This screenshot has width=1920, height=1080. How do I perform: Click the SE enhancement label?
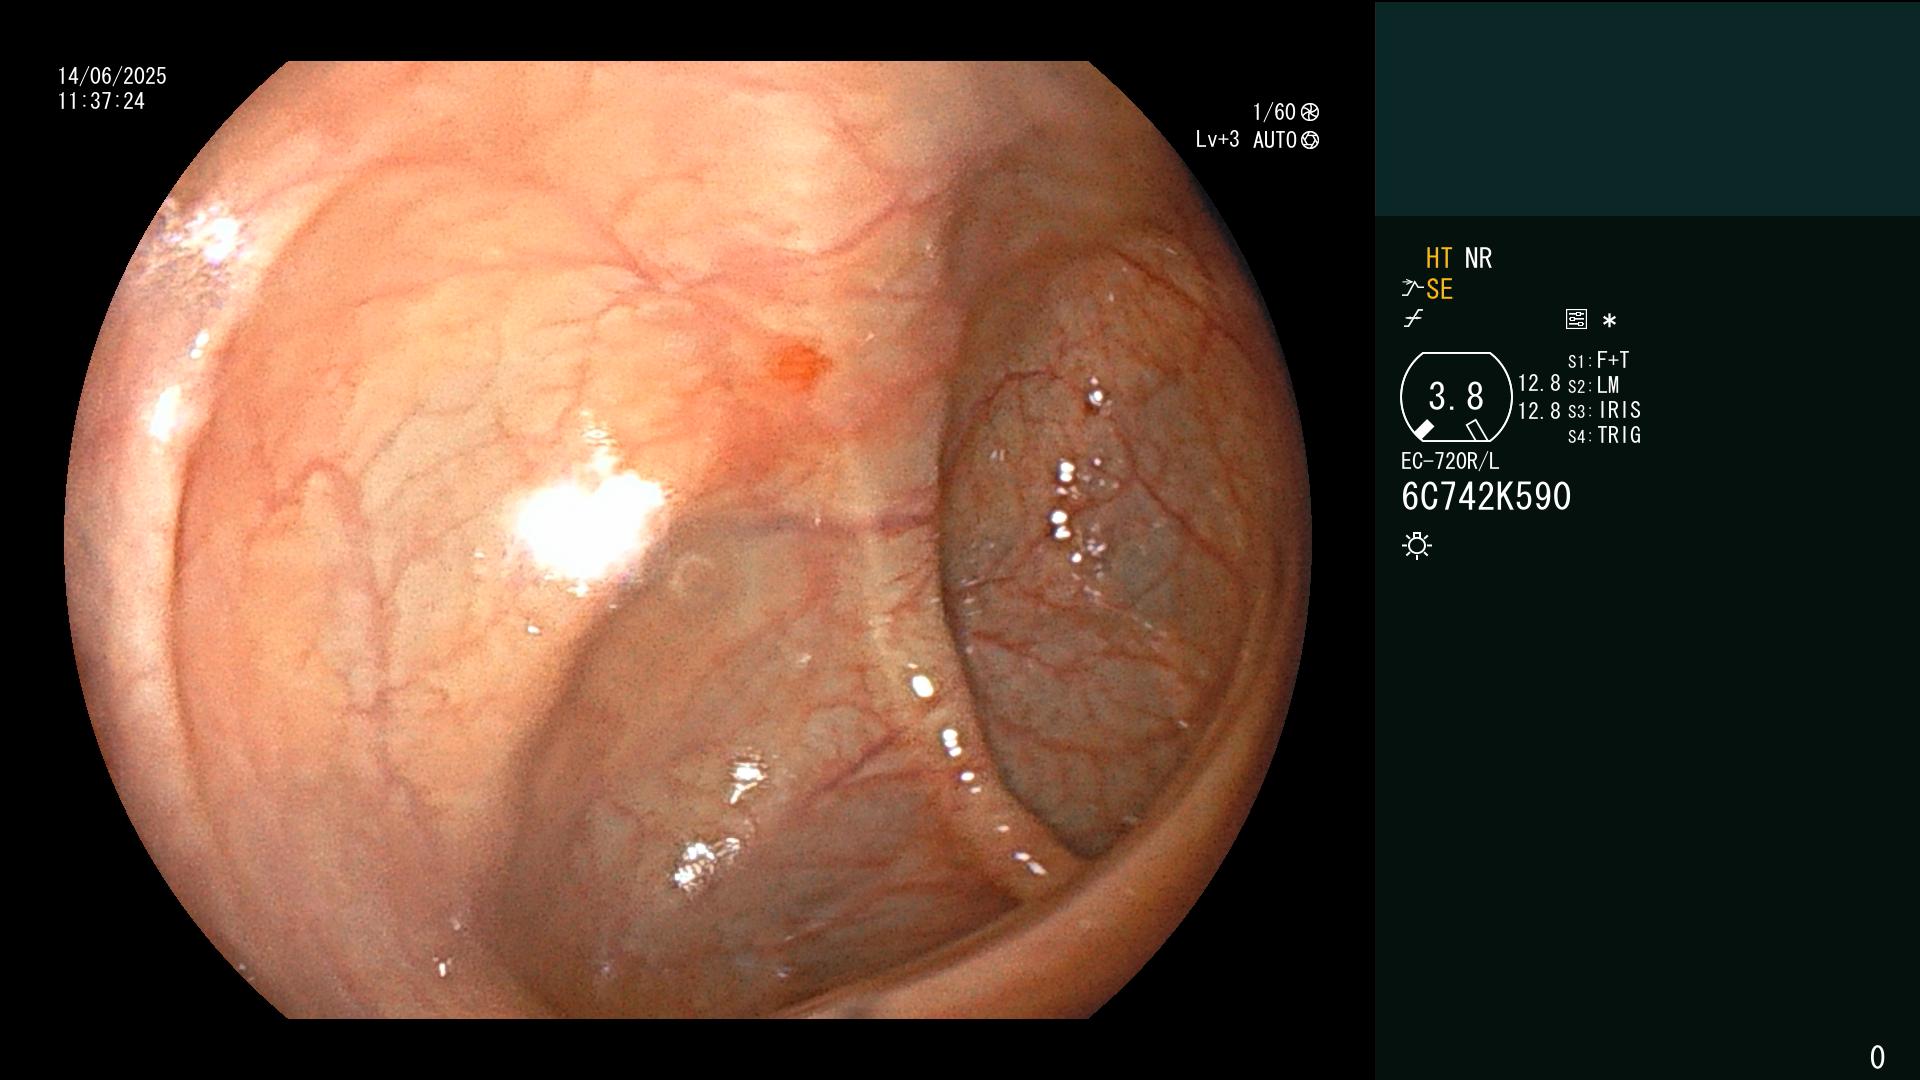[1439, 290]
